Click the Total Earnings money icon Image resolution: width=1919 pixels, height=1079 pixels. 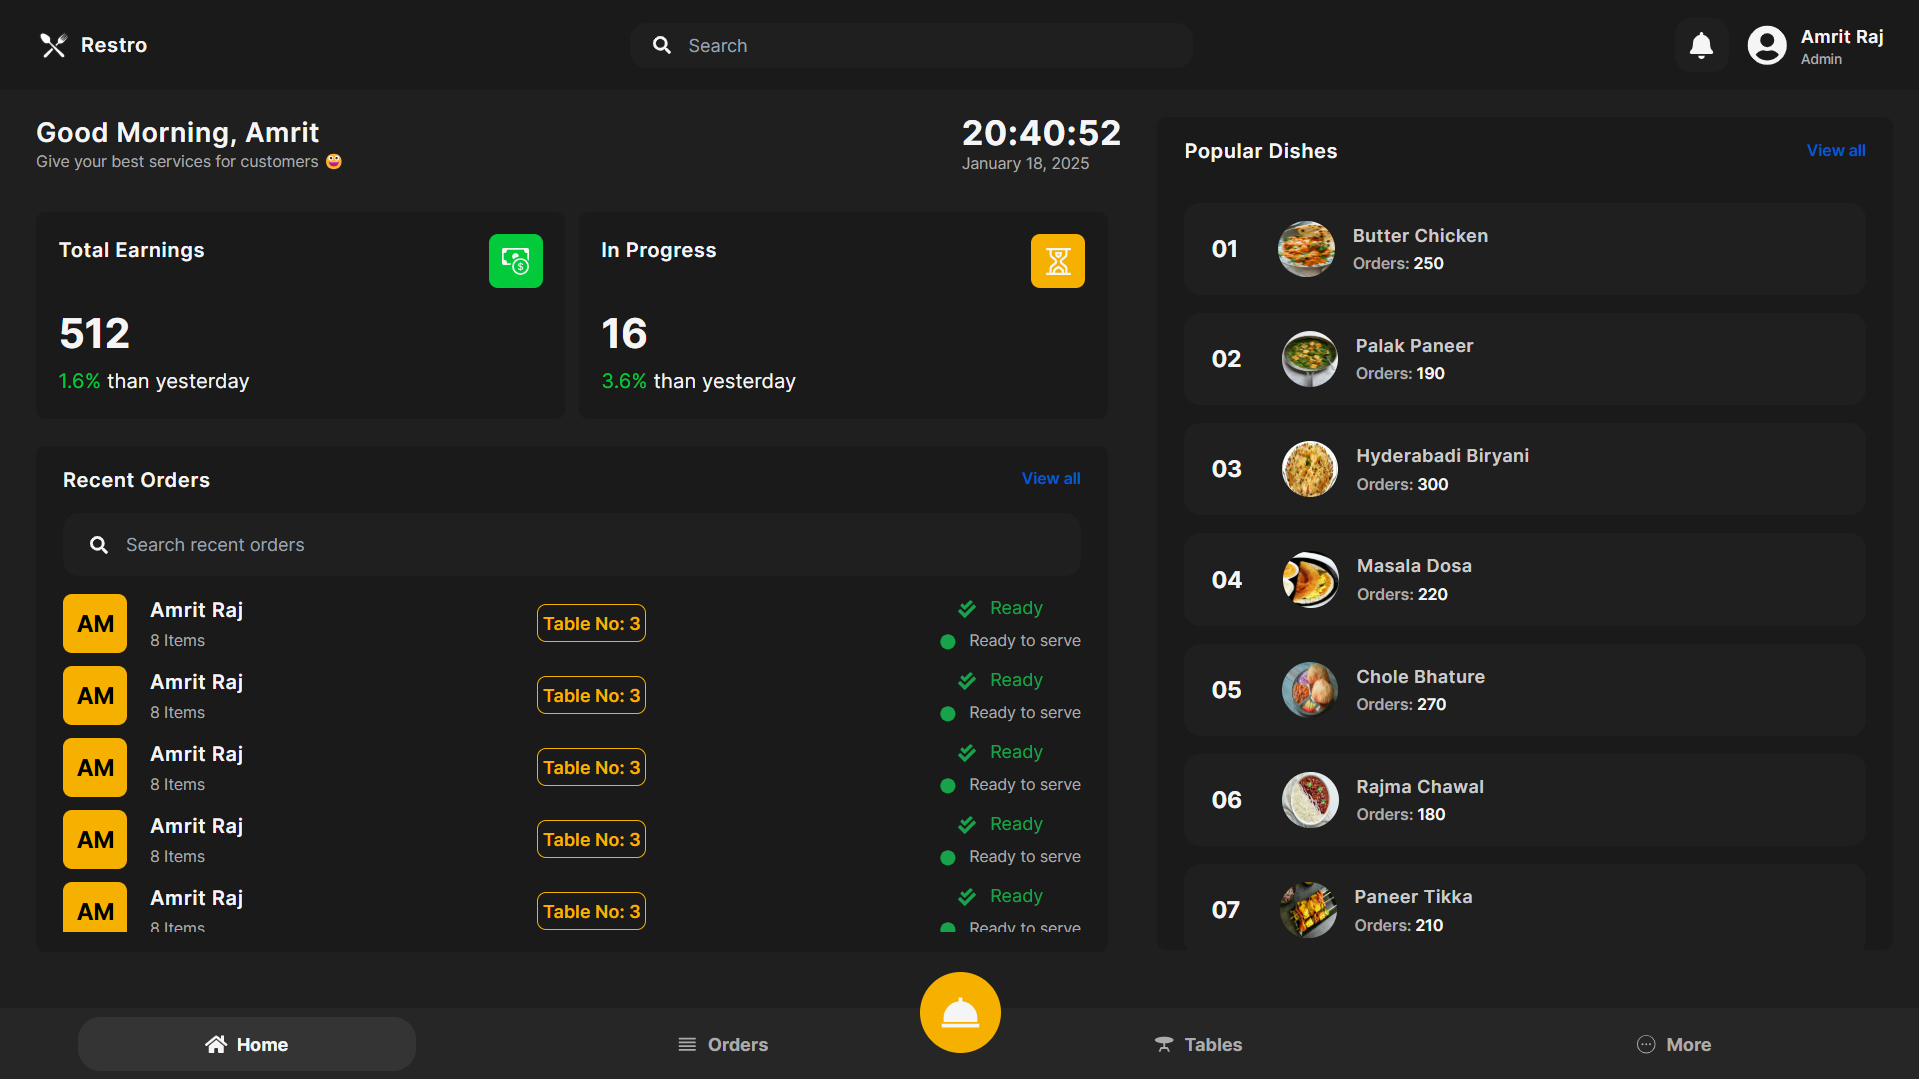(x=516, y=260)
